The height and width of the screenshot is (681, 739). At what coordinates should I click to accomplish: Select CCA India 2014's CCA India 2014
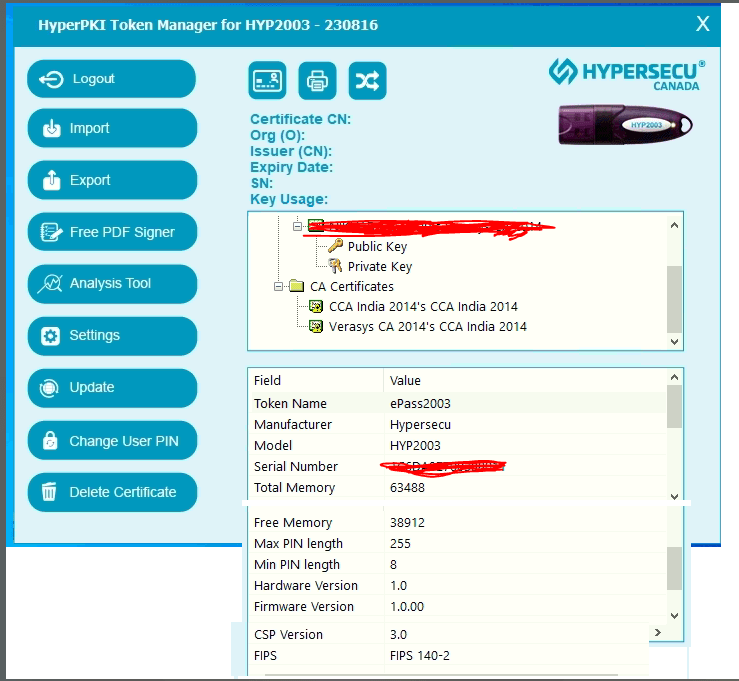click(x=423, y=307)
